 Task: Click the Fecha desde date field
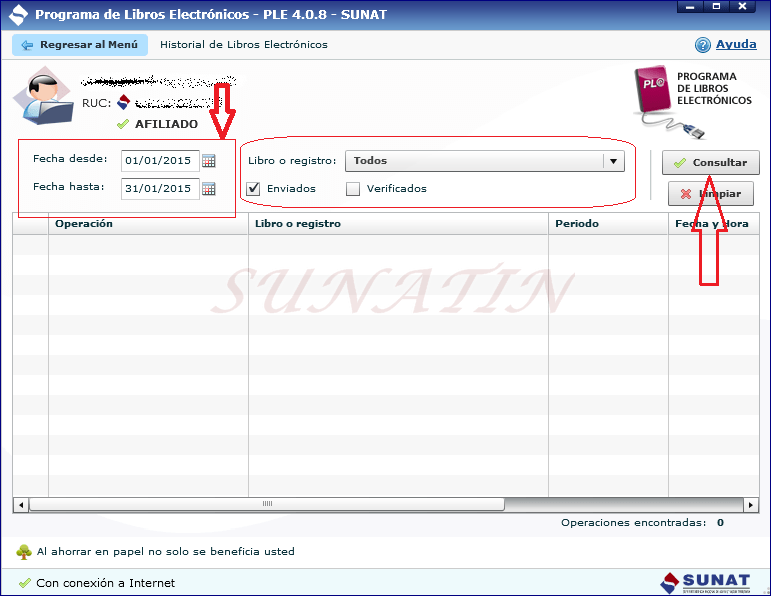point(159,161)
